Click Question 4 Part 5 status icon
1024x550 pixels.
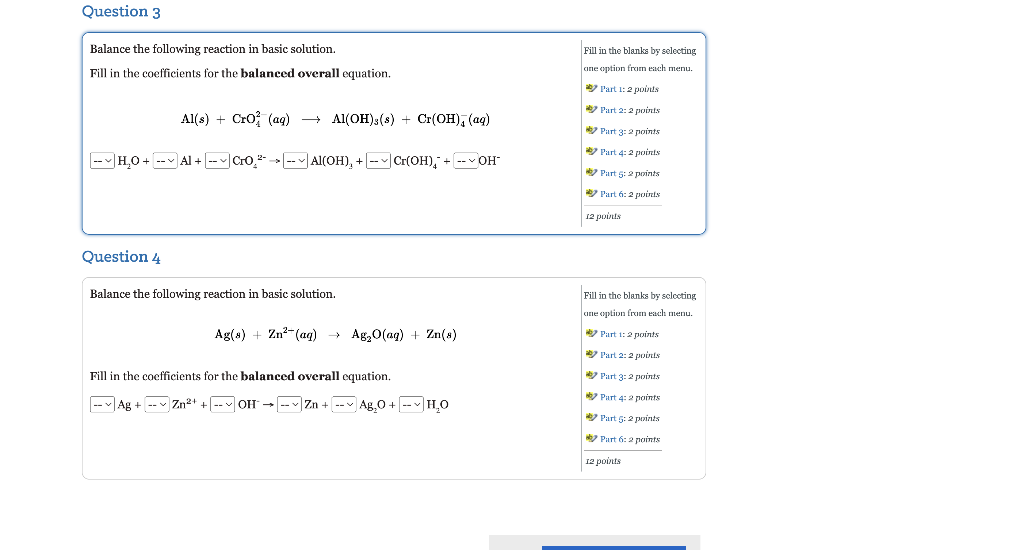coord(592,417)
